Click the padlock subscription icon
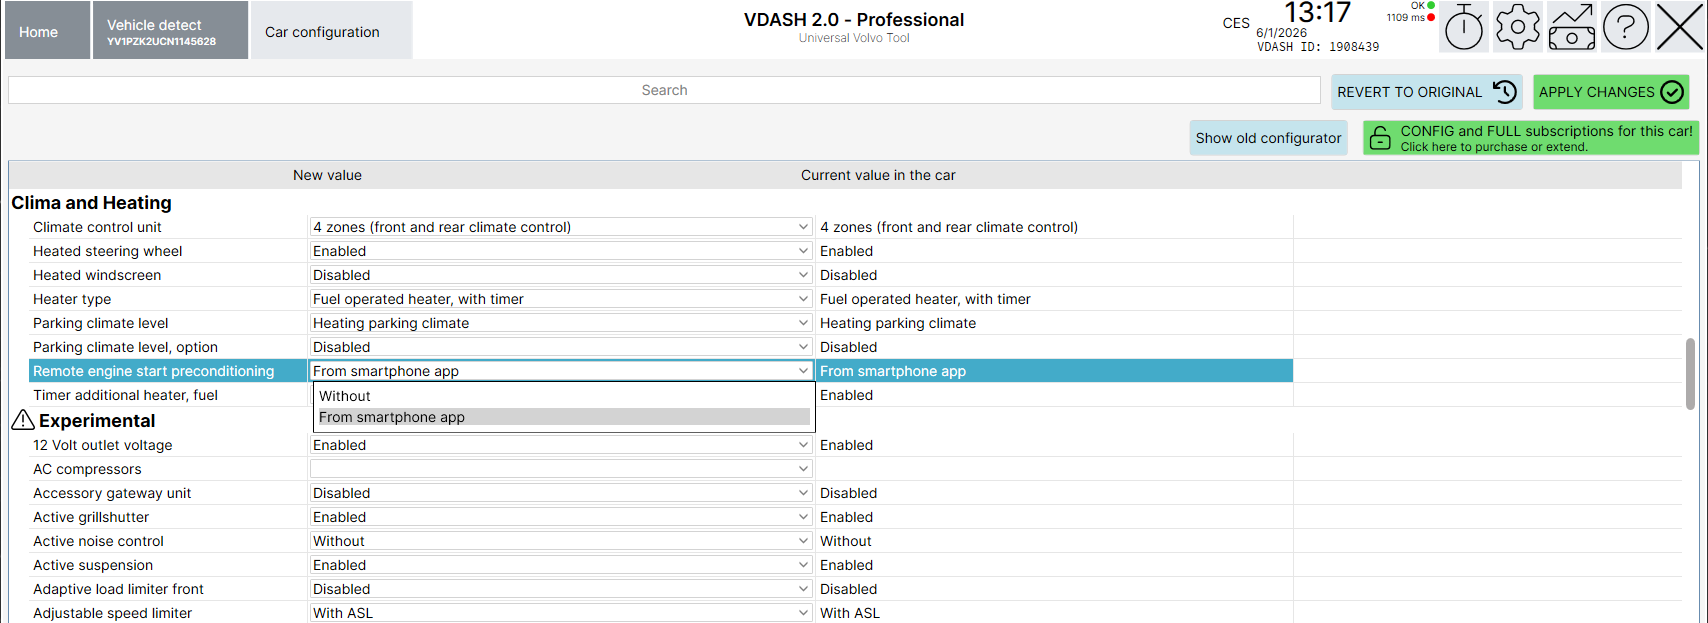The width and height of the screenshot is (1708, 623). point(1380,138)
